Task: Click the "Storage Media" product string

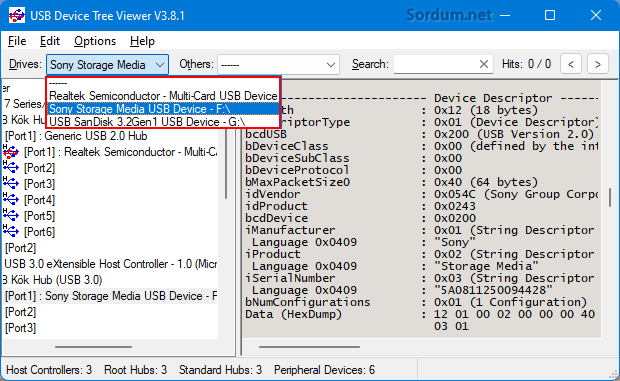Action: (x=486, y=266)
